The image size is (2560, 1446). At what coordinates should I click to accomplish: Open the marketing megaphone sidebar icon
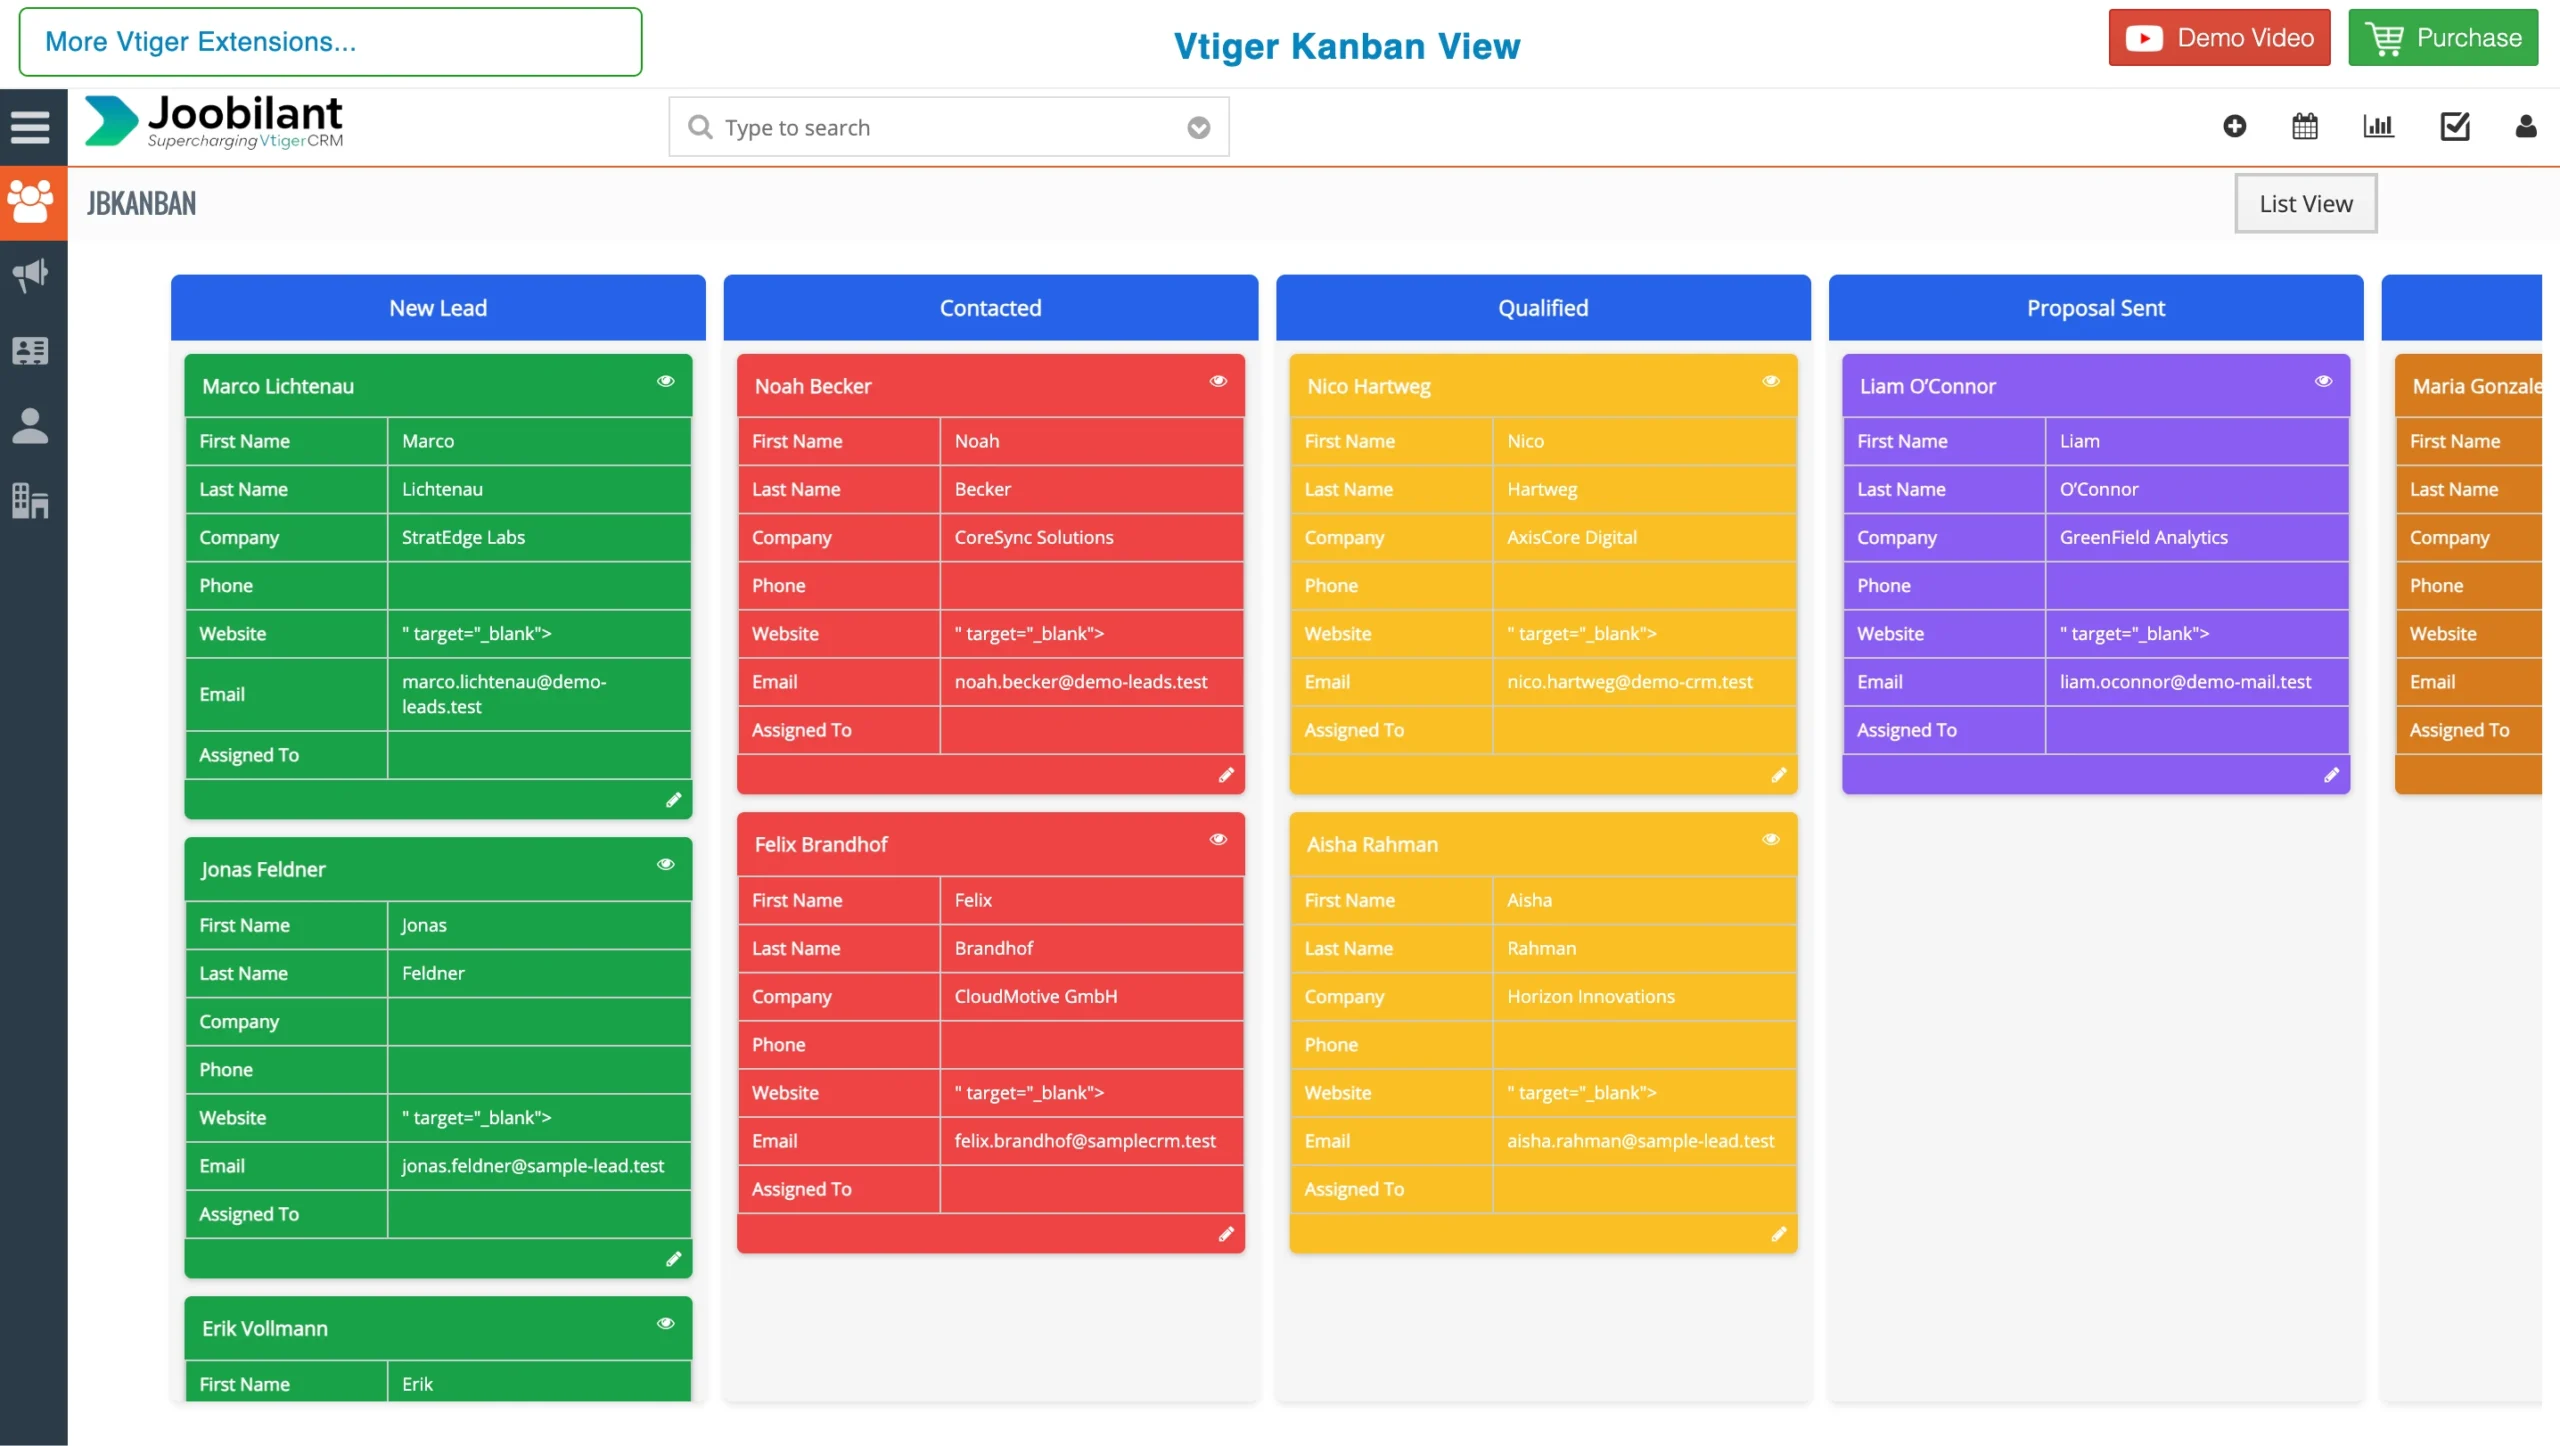pos(30,274)
